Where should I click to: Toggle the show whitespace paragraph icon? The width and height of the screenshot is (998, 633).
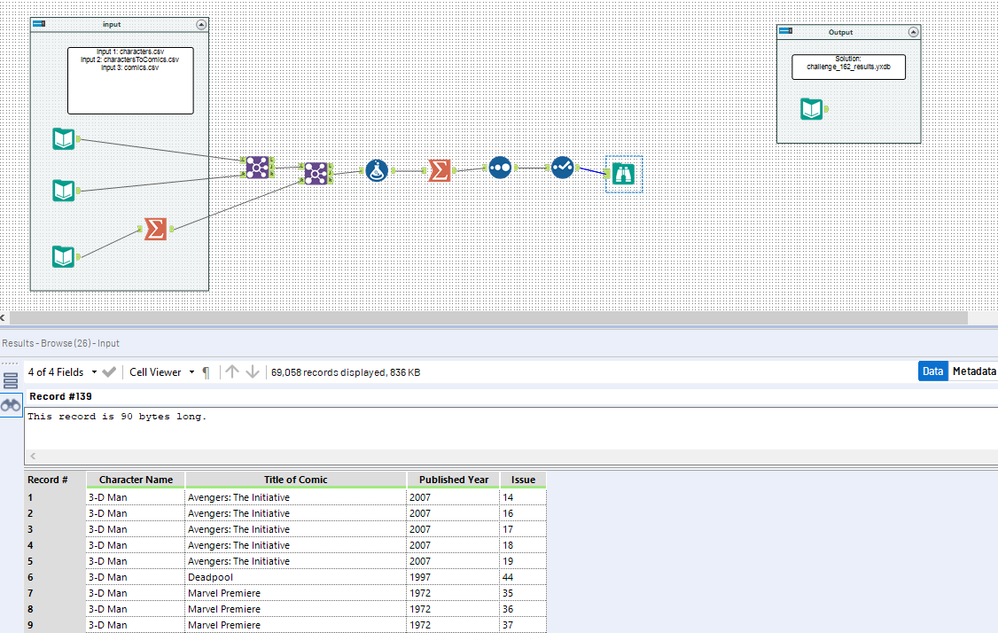tap(206, 372)
